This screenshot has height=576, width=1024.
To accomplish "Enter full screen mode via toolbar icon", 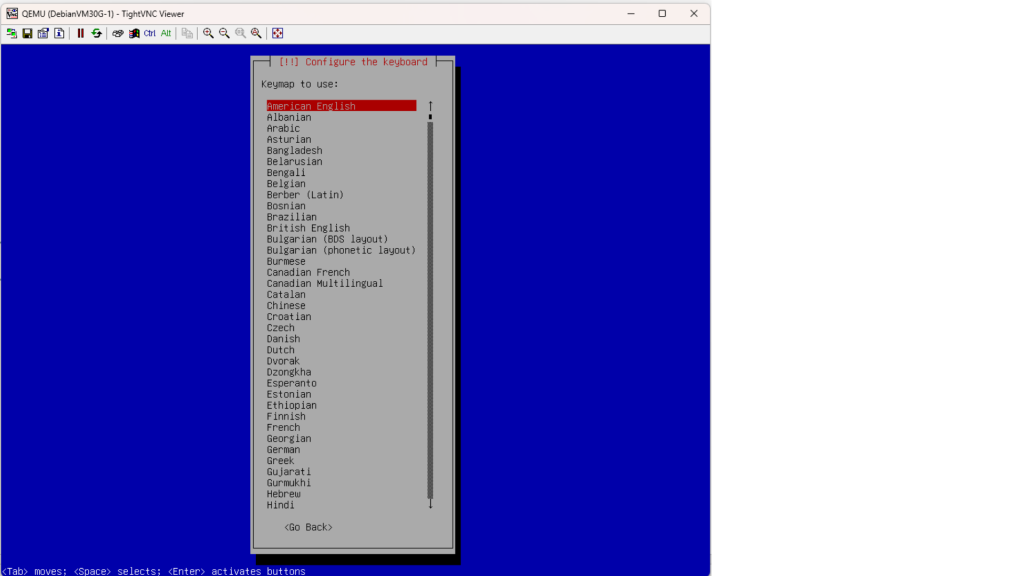I will tap(278, 33).
